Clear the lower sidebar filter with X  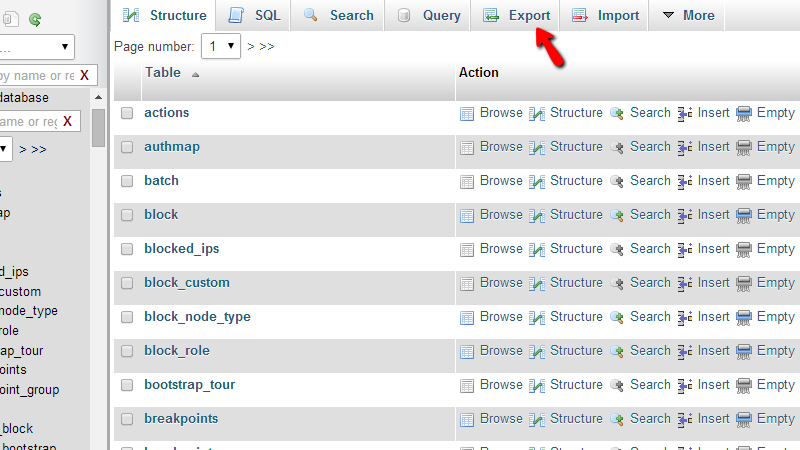[x=67, y=121]
